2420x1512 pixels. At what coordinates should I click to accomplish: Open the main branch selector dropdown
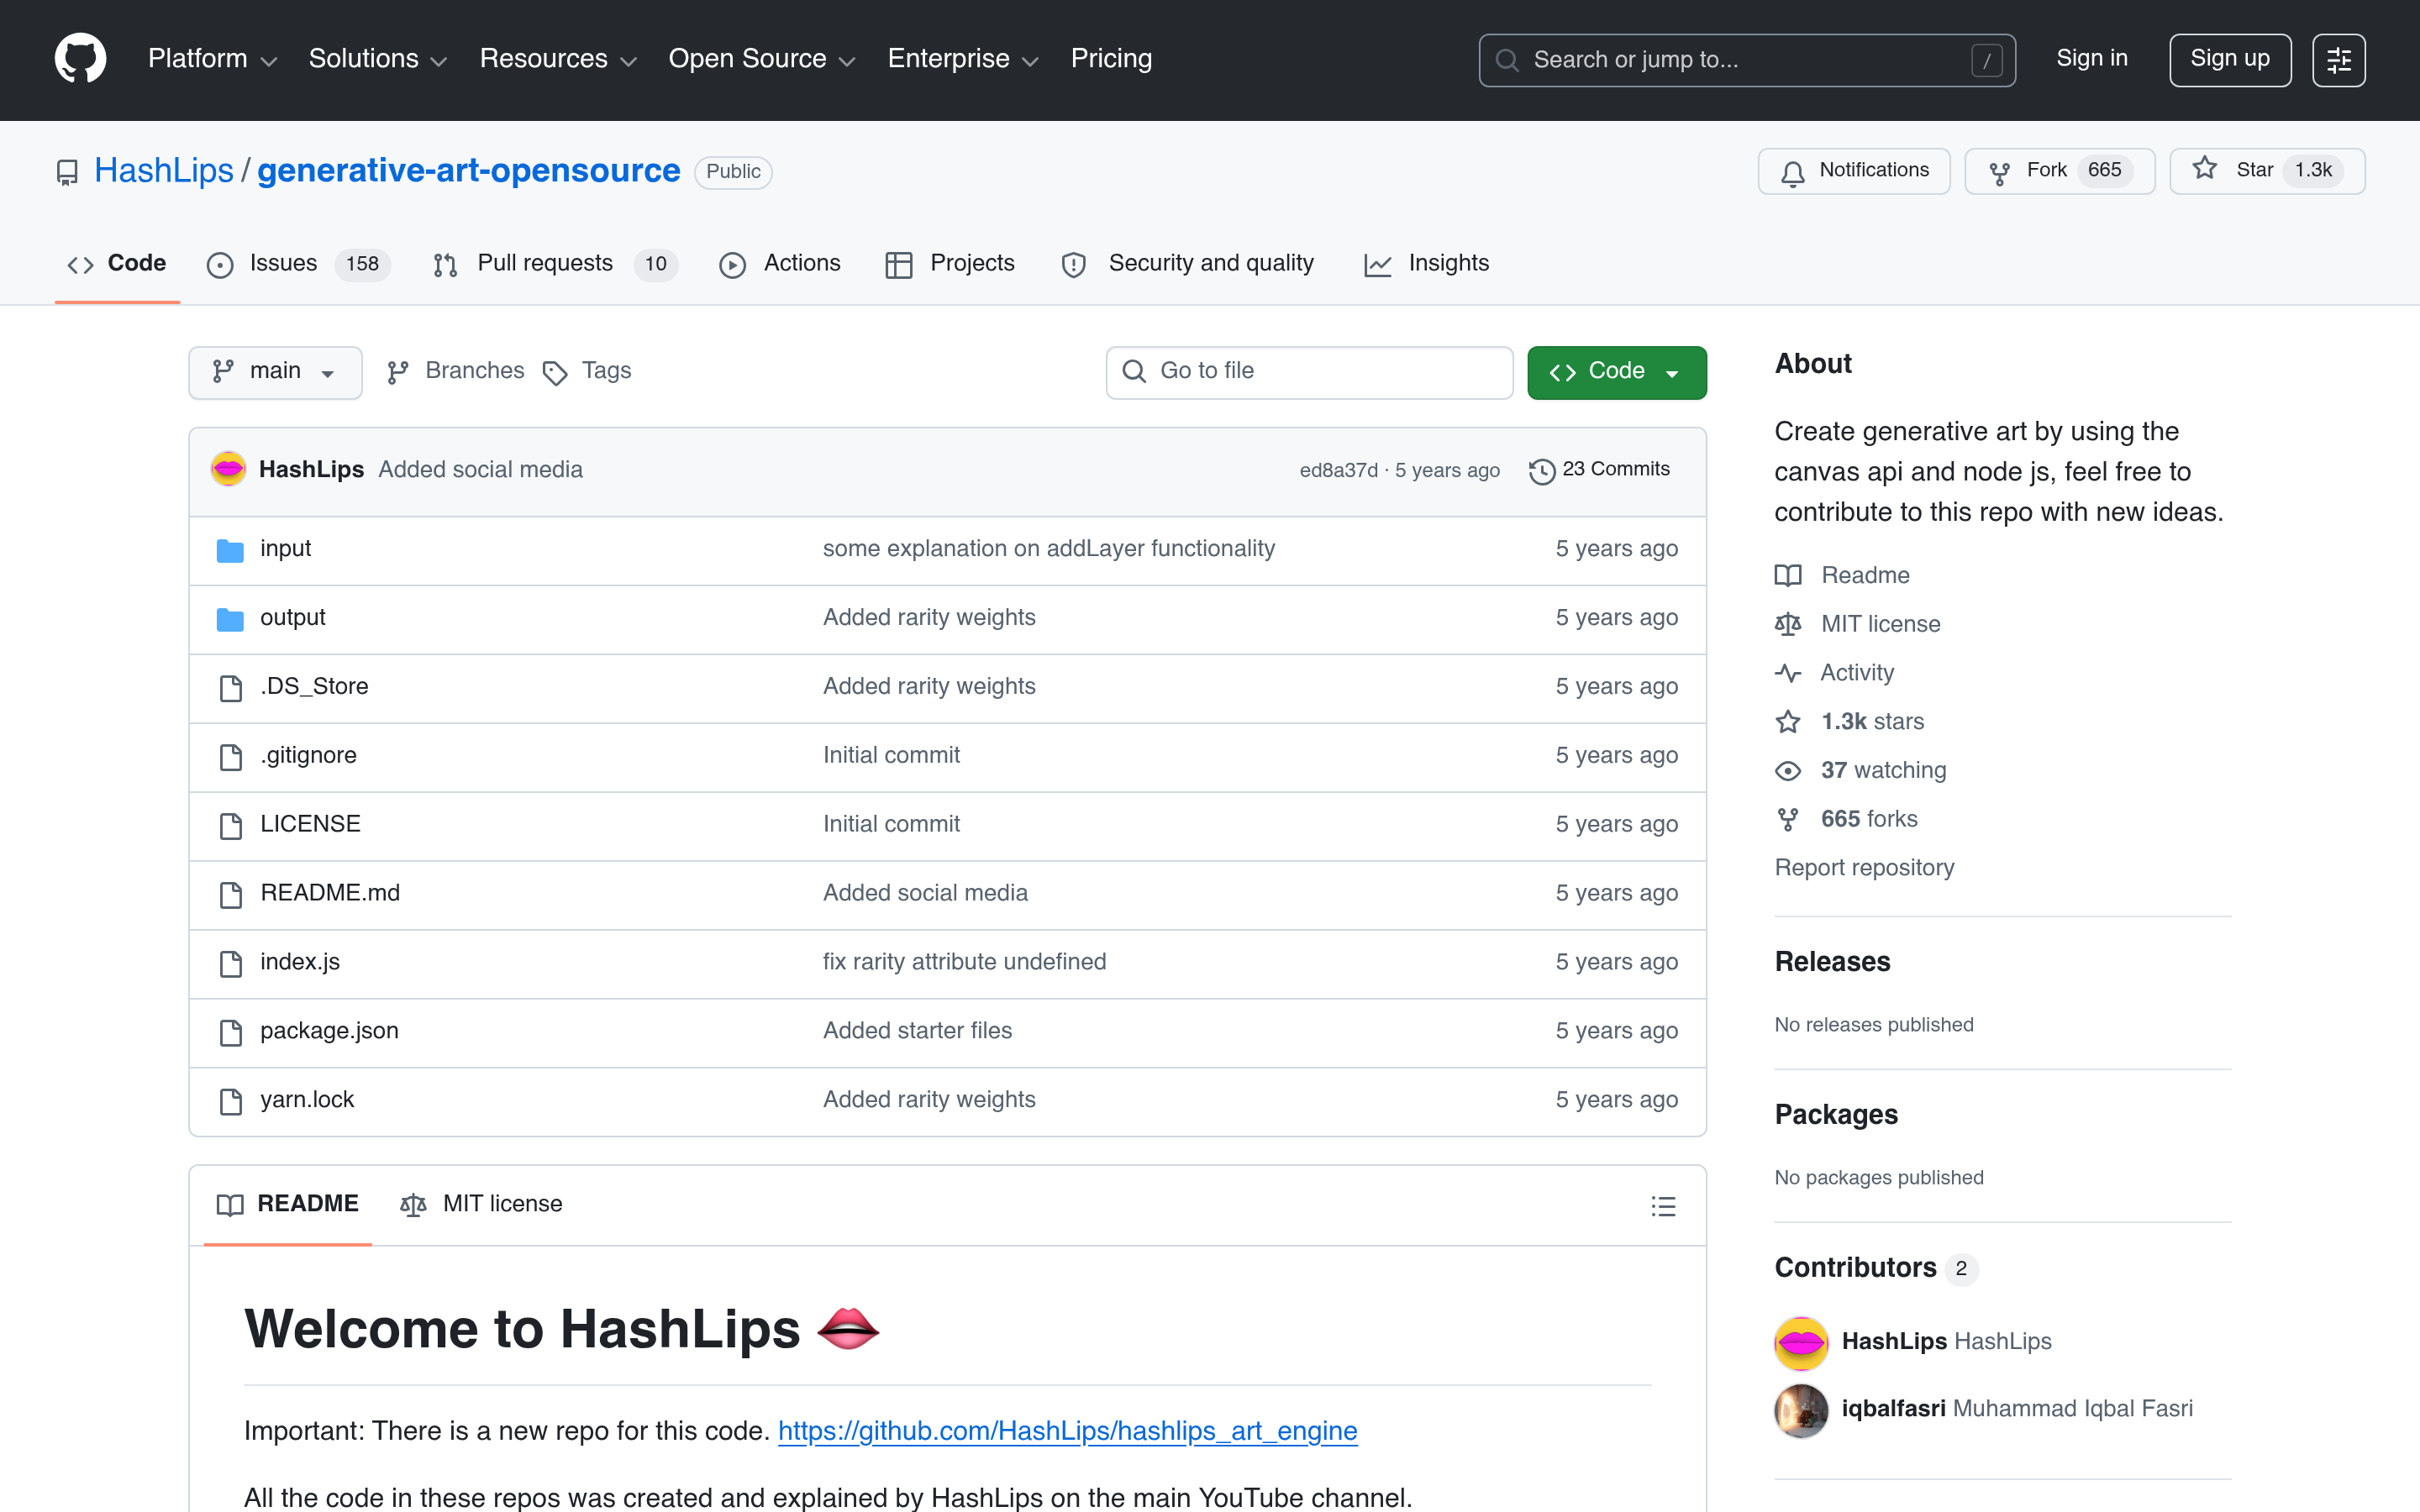(x=275, y=372)
